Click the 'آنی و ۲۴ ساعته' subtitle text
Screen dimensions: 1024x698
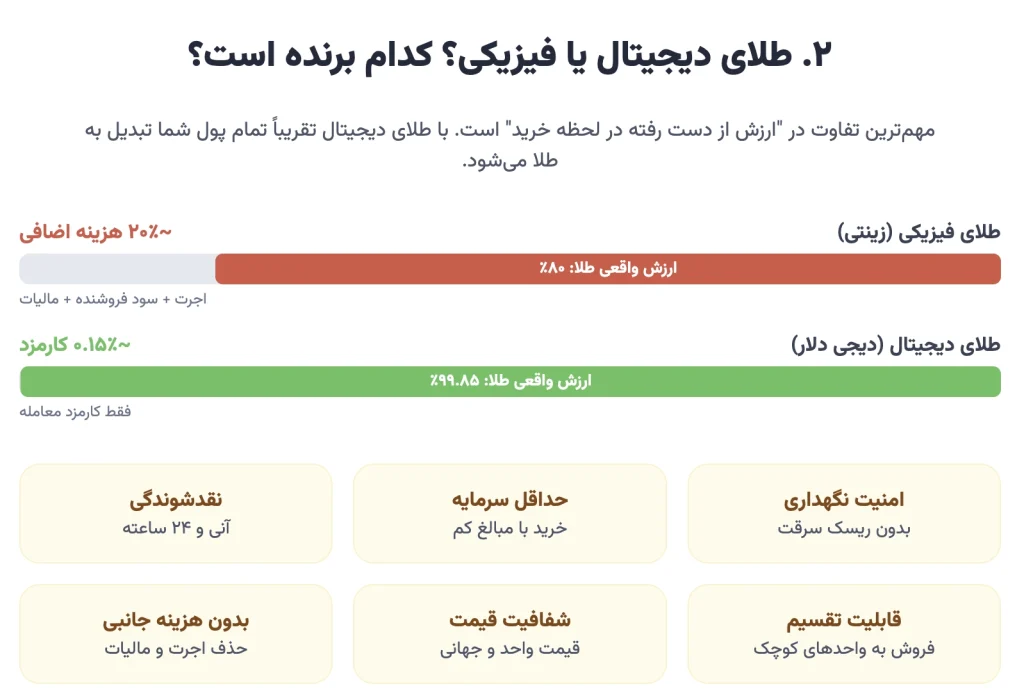[x=175, y=528]
